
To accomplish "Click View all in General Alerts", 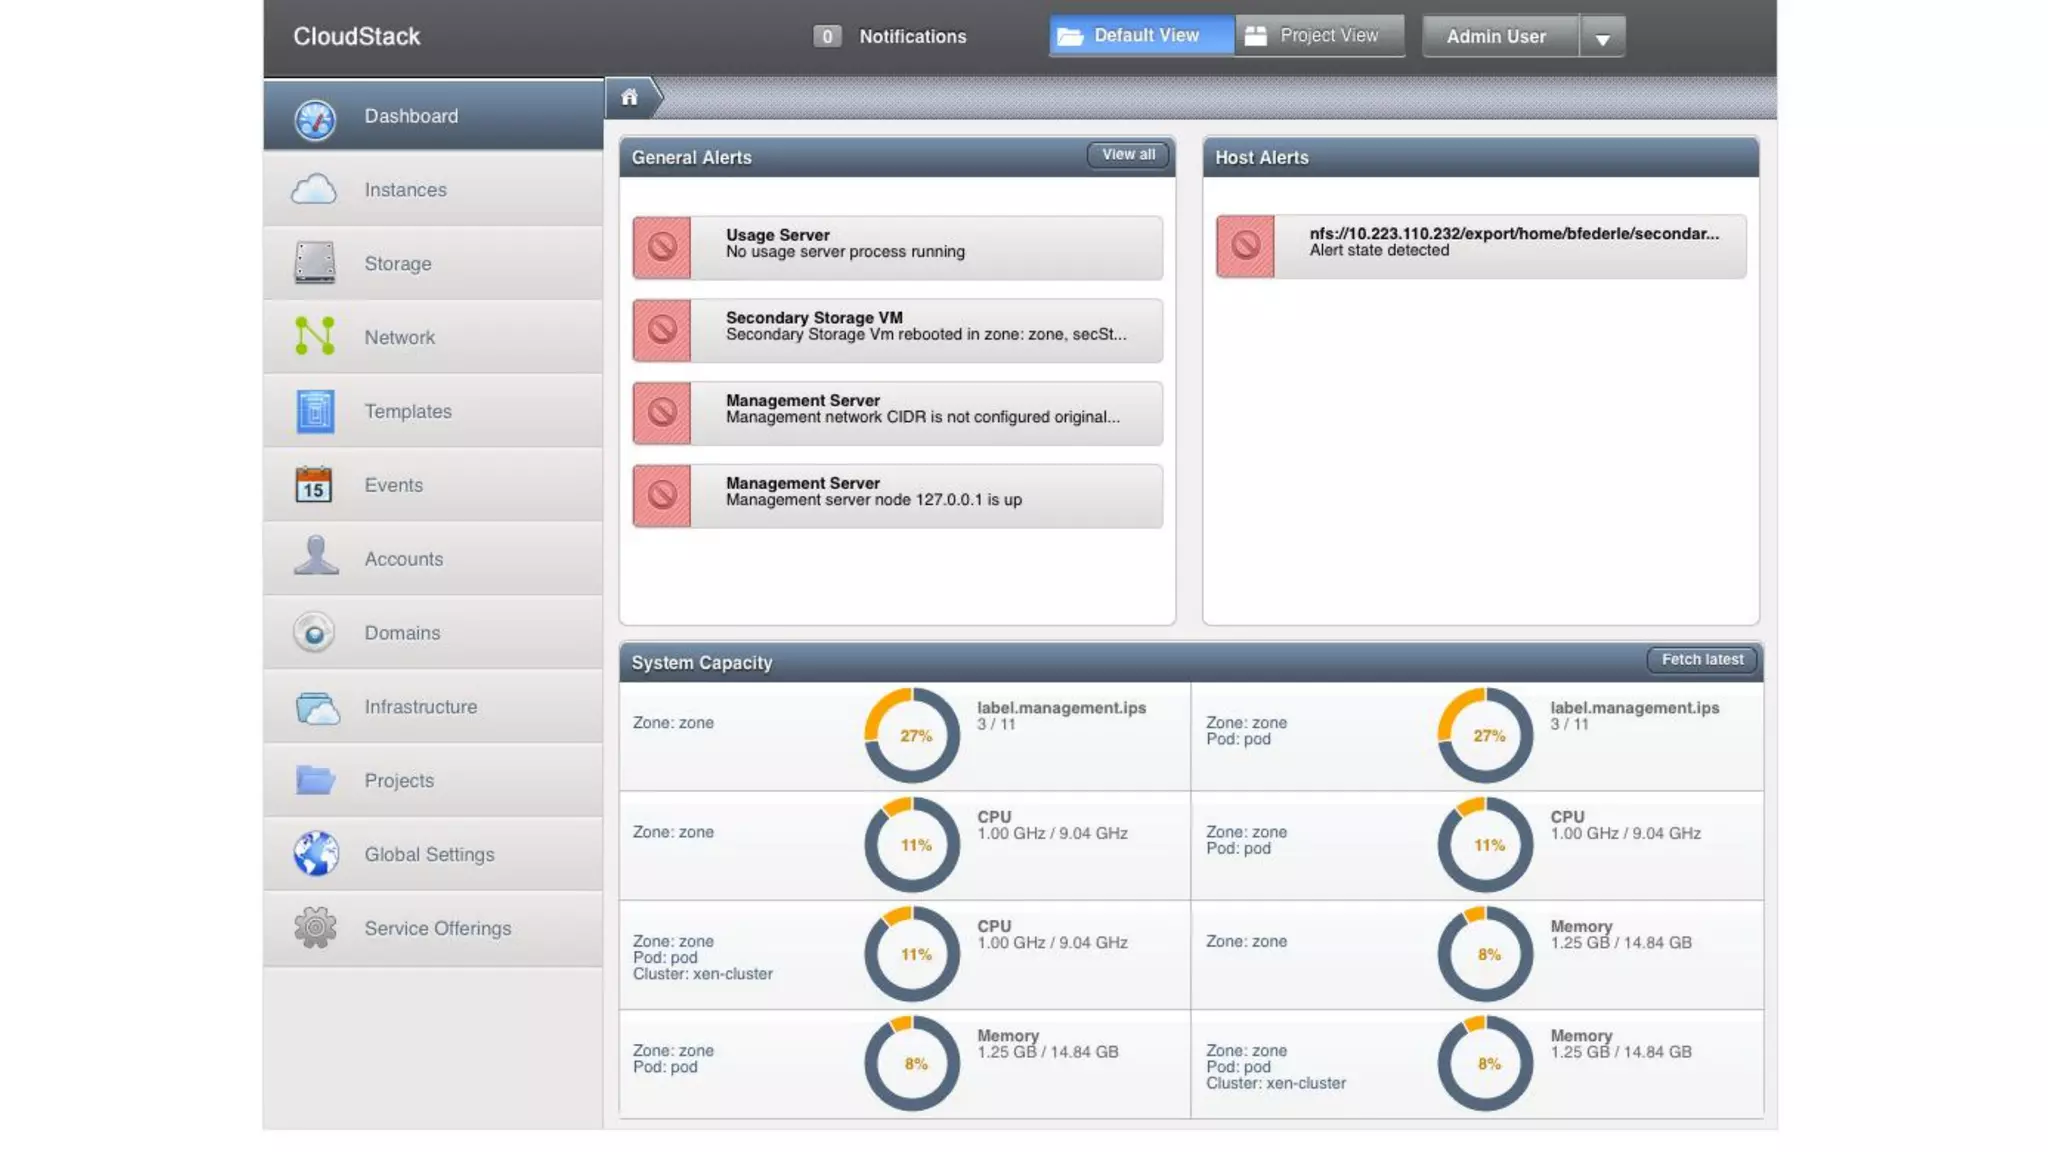I will pyautogui.click(x=1128, y=155).
